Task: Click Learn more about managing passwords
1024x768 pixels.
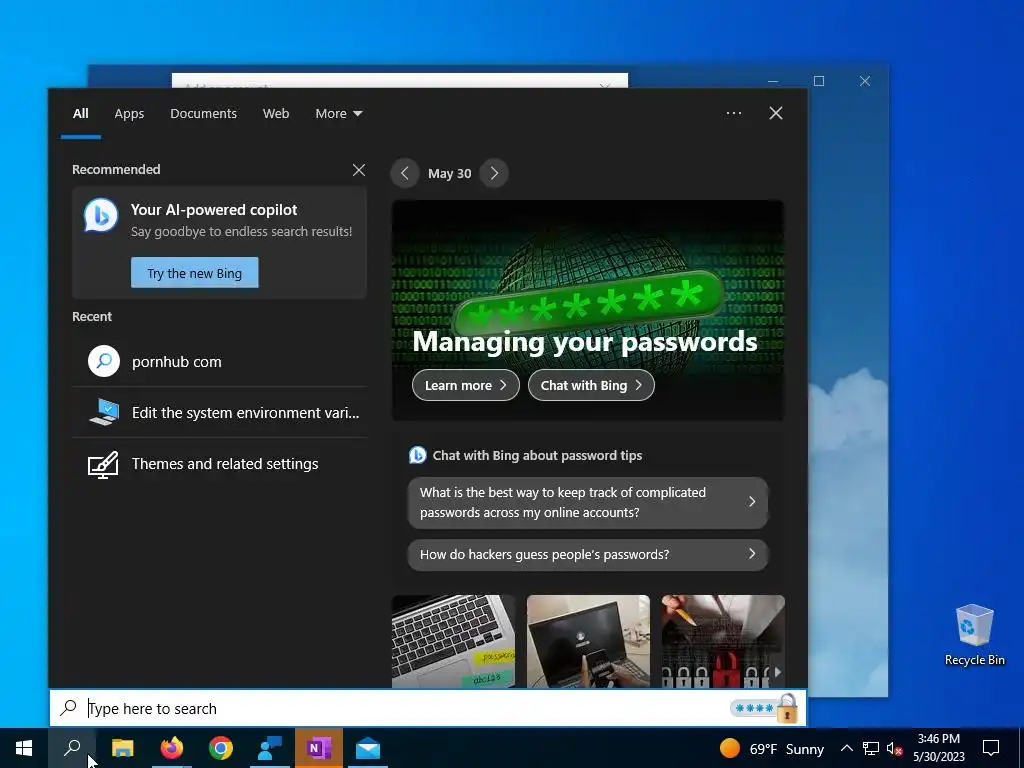Action: [x=466, y=385]
